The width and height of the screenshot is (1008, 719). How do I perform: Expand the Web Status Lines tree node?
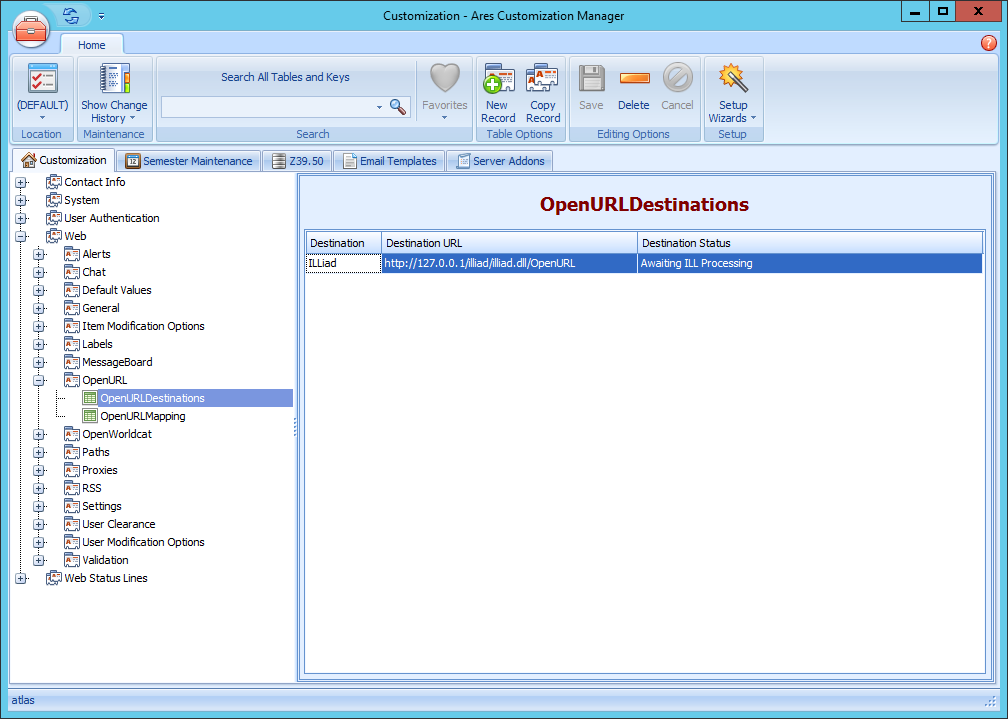(23, 578)
